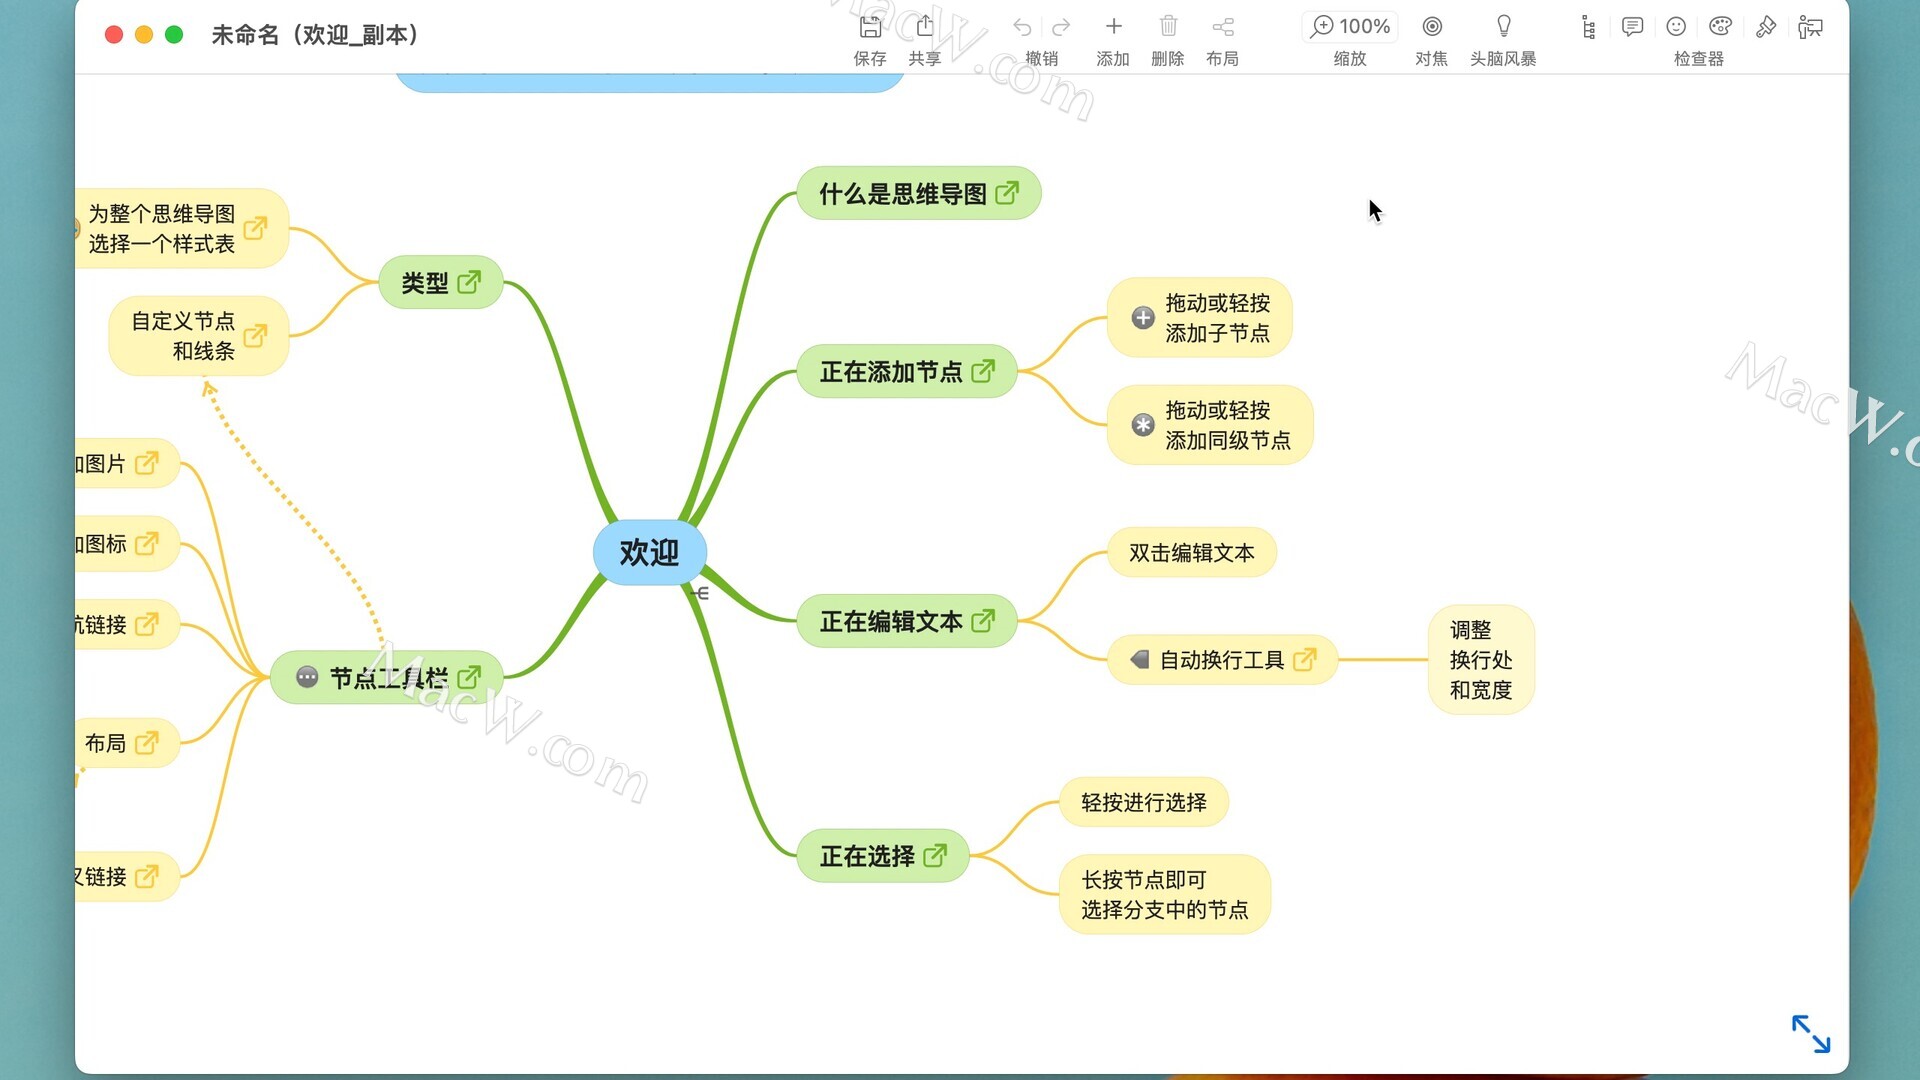This screenshot has height=1080, width=1920.
Task: Open link icon on 什么是思维导图 node
Action: (x=1007, y=192)
